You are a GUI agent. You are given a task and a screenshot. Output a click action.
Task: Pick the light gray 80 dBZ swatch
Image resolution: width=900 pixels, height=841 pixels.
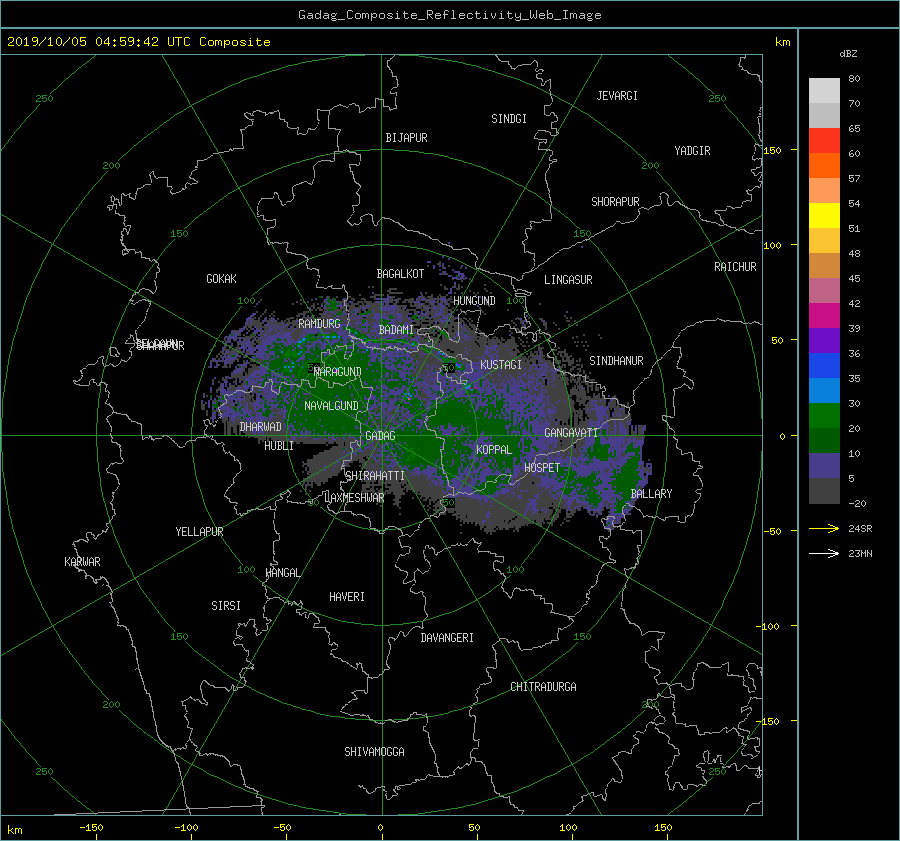click(824, 91)
